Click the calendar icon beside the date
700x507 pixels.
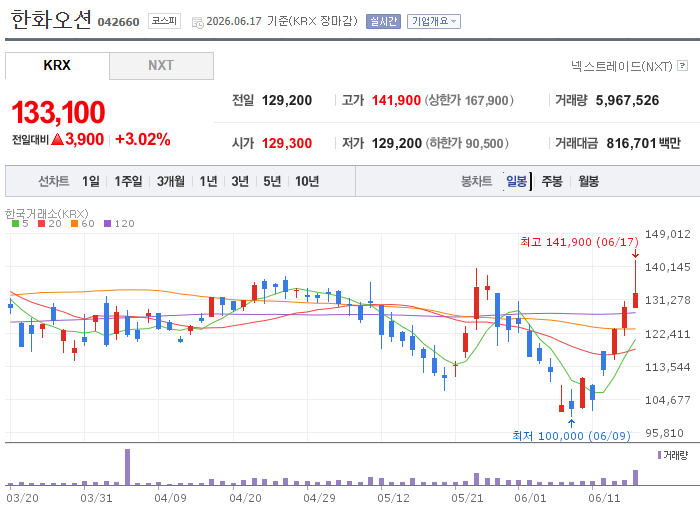(x=197, y=22)
